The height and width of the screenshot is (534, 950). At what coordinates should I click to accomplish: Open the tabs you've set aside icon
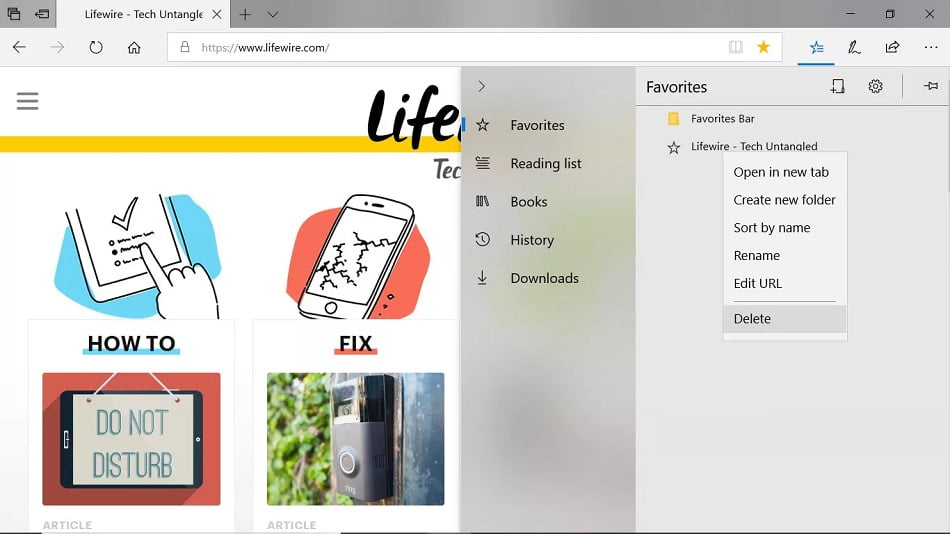[13, 13]
